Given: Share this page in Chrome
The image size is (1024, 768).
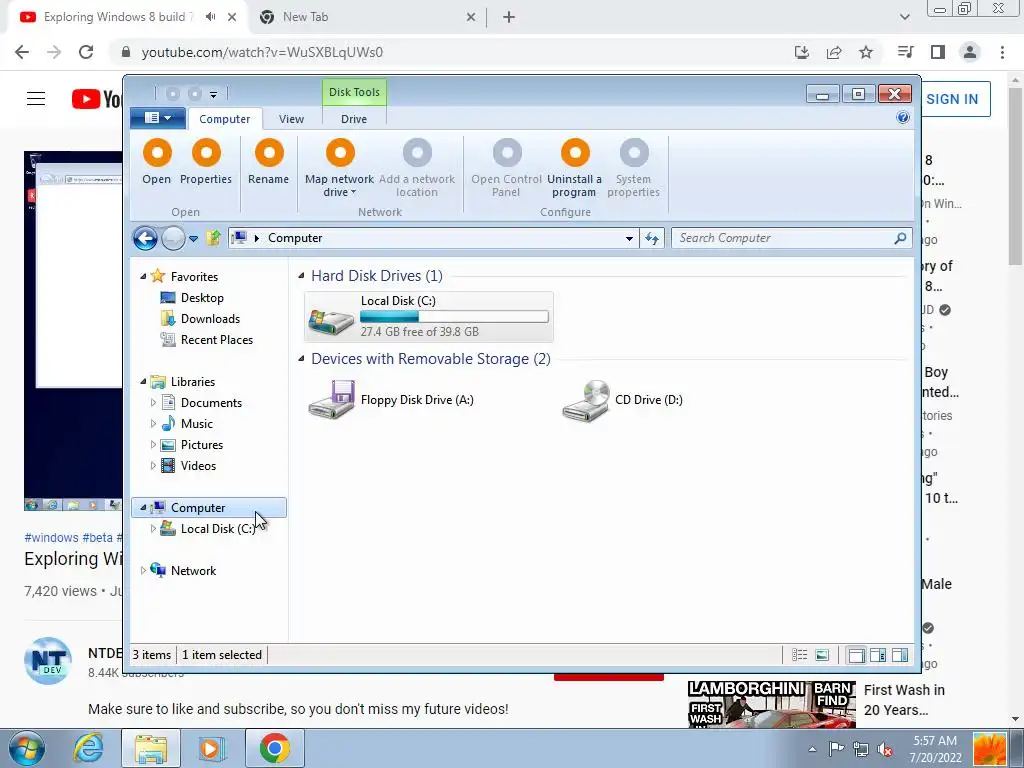Looking at the screenshot, I should pos(834,52).
